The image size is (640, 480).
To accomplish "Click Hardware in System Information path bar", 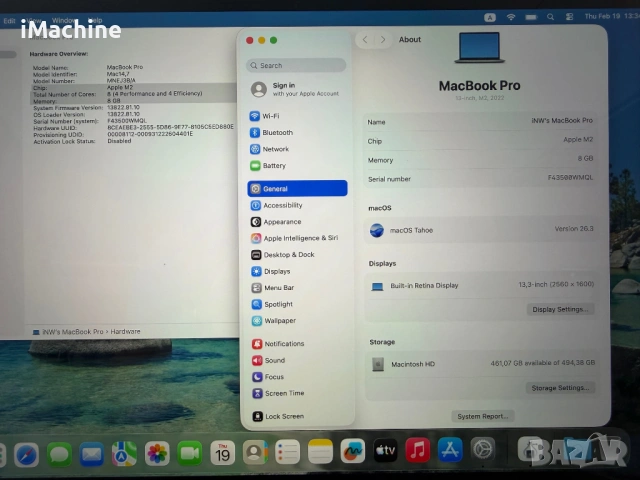I will 125,331.
